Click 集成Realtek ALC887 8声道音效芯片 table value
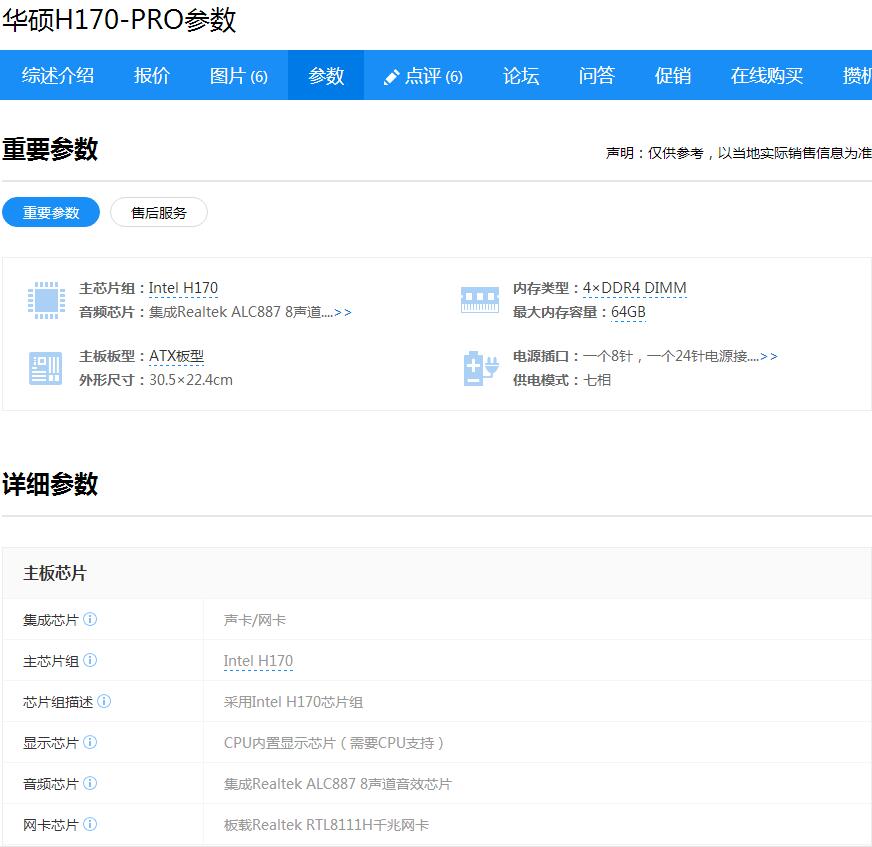 pyautogui.click(x=338, y=784)
